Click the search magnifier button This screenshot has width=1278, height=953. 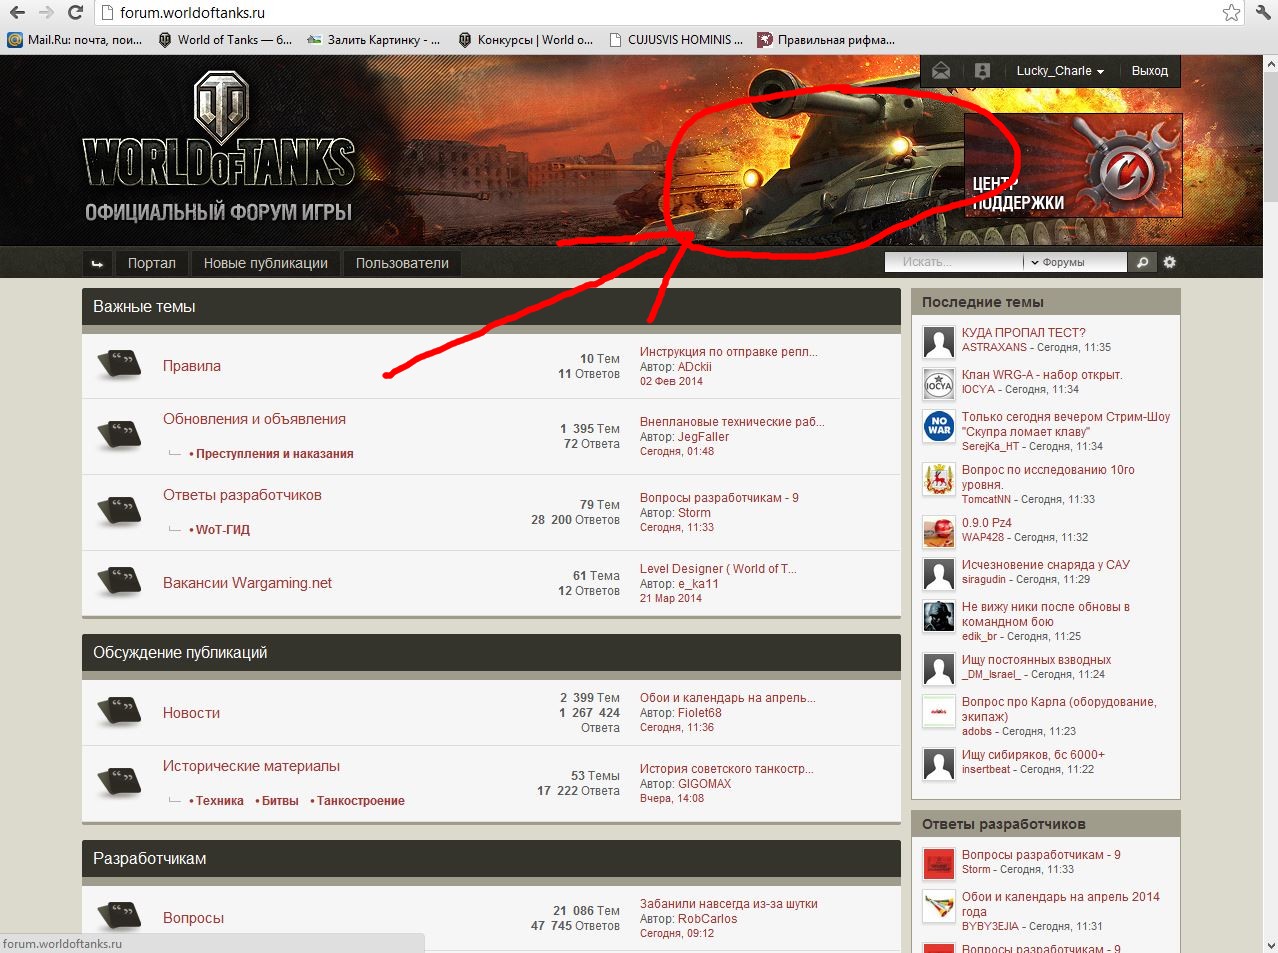1142,262
